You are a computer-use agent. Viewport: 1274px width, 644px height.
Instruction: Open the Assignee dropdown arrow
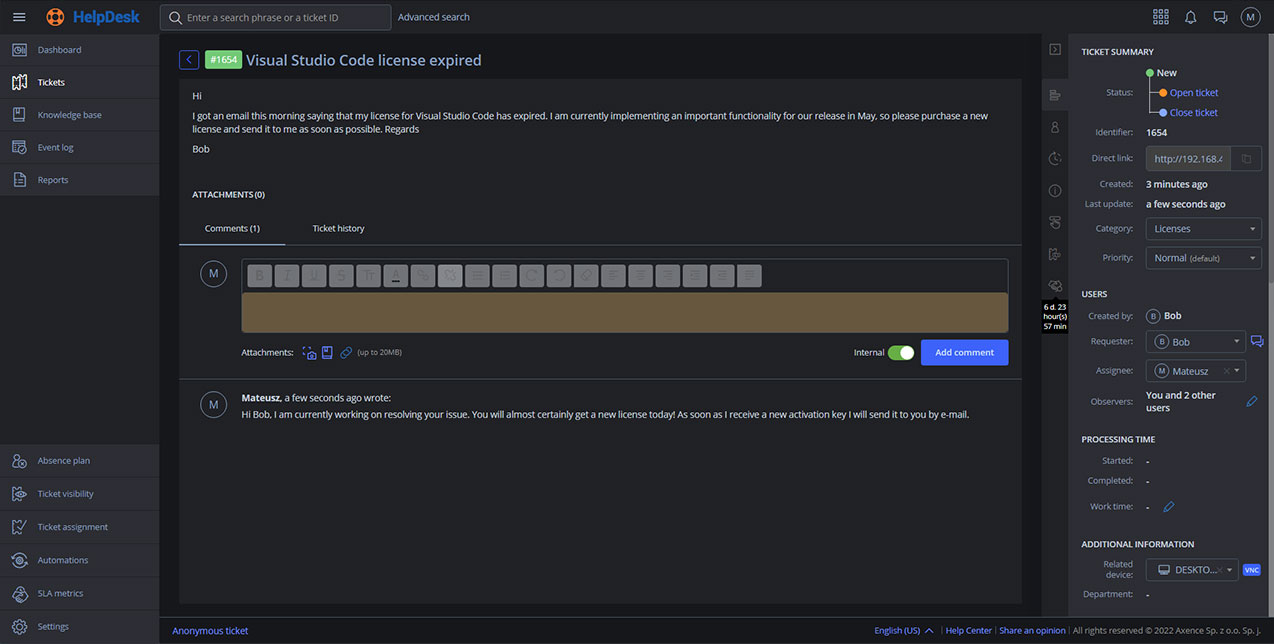(1237, 371)
